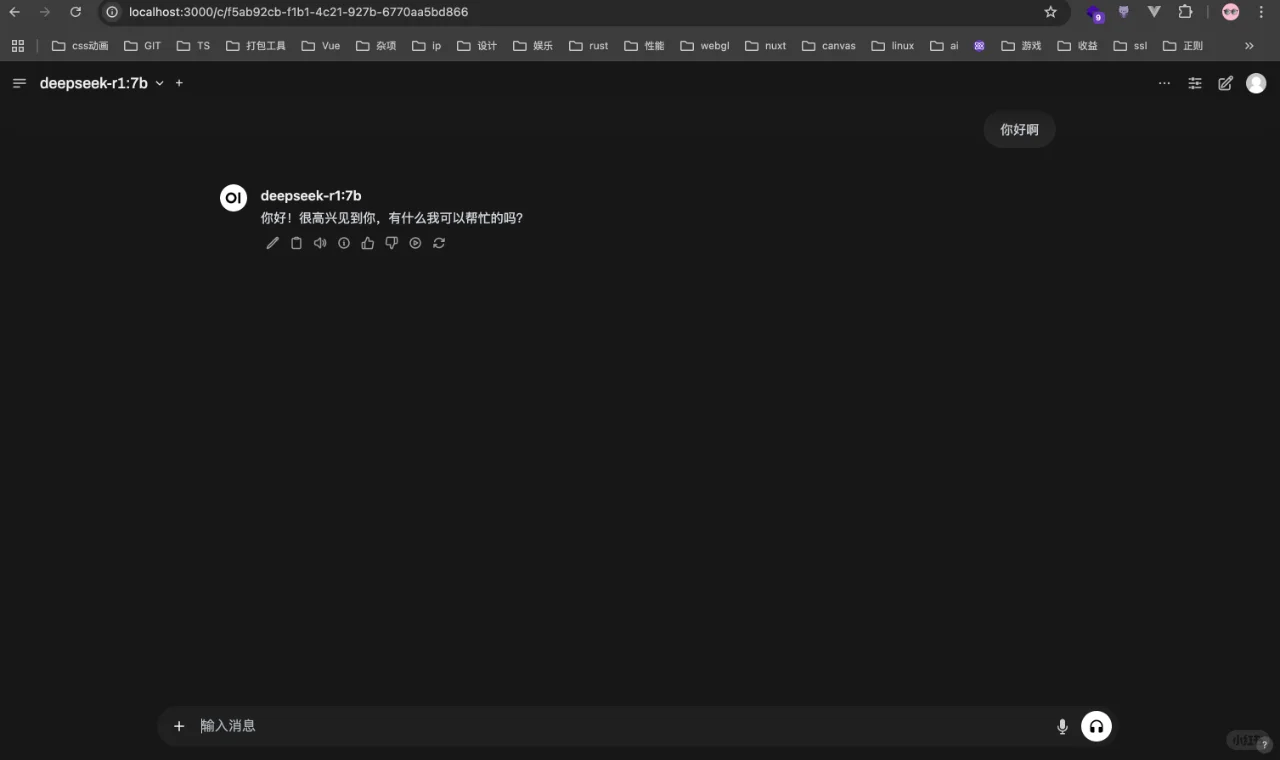The image size is (1280, 760).
Task: Open the webgl bookmark folder
Action: 705,46
